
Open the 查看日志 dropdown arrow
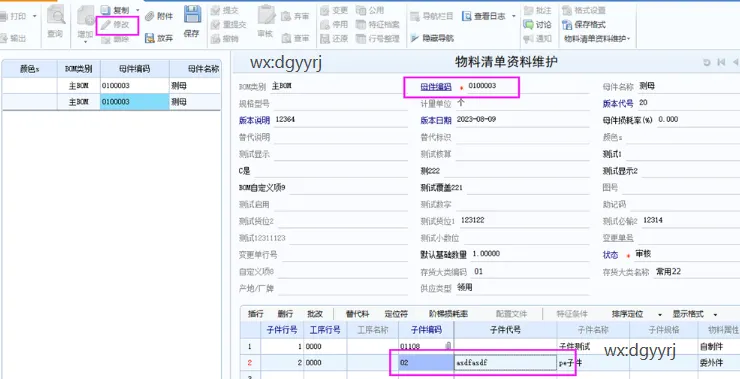pos(514,17)
